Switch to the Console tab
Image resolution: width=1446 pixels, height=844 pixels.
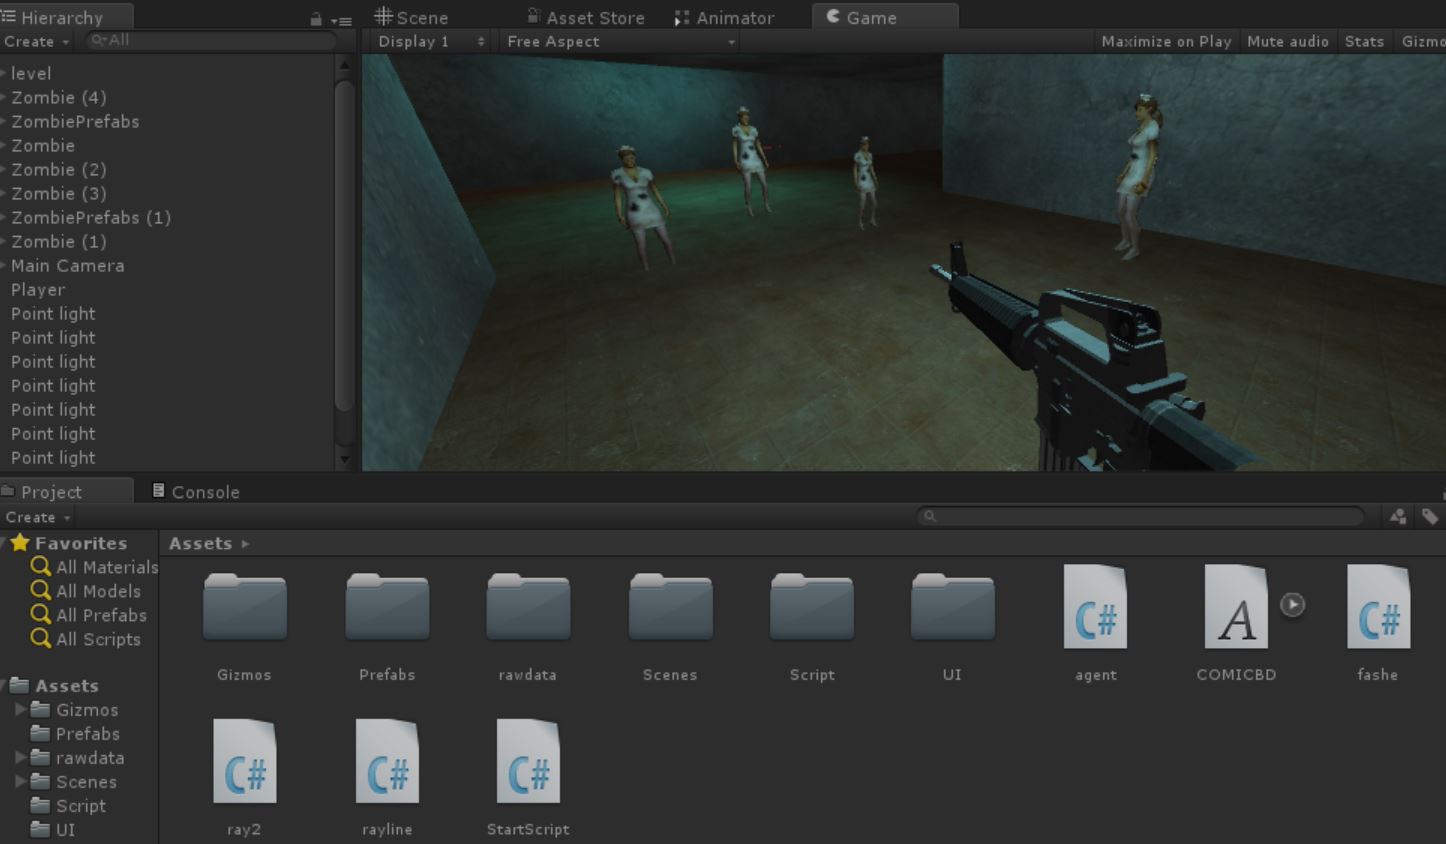[x=196, y=491]
